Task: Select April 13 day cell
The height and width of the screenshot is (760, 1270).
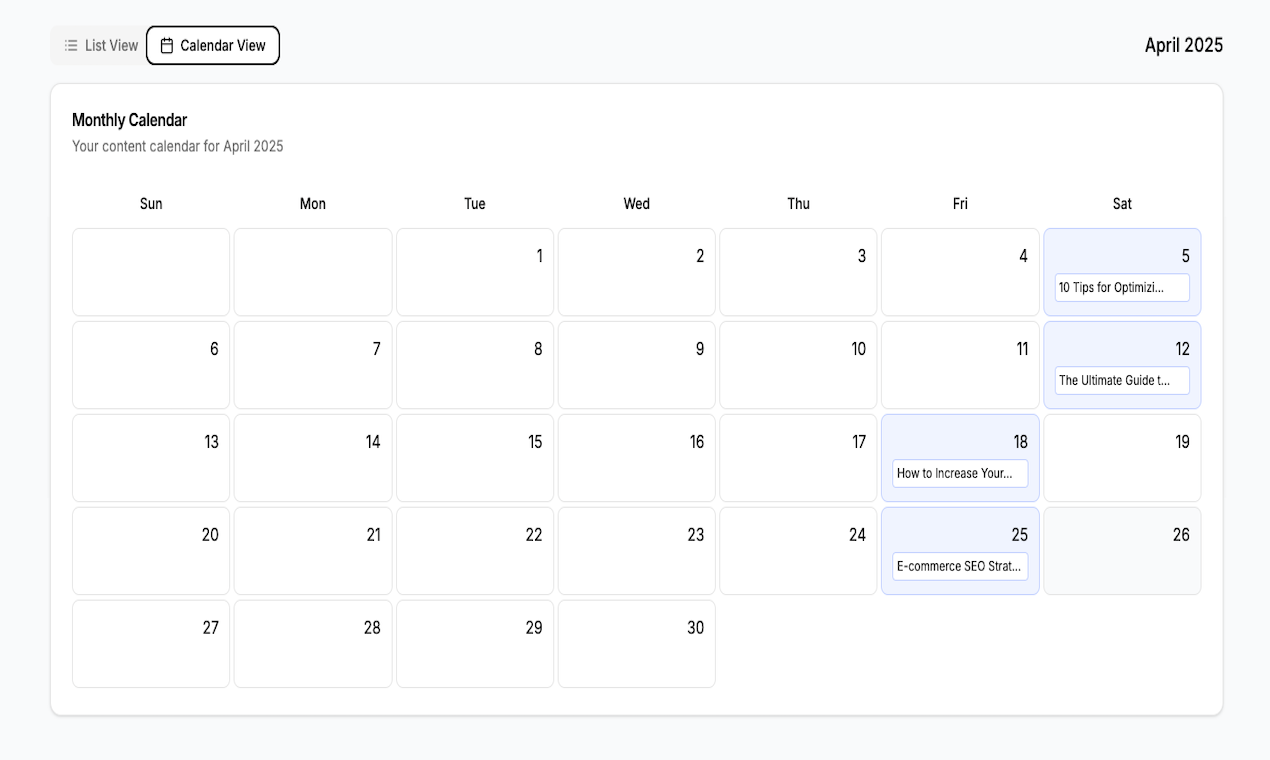Action: pyautogui.click(x=151, y=458)
